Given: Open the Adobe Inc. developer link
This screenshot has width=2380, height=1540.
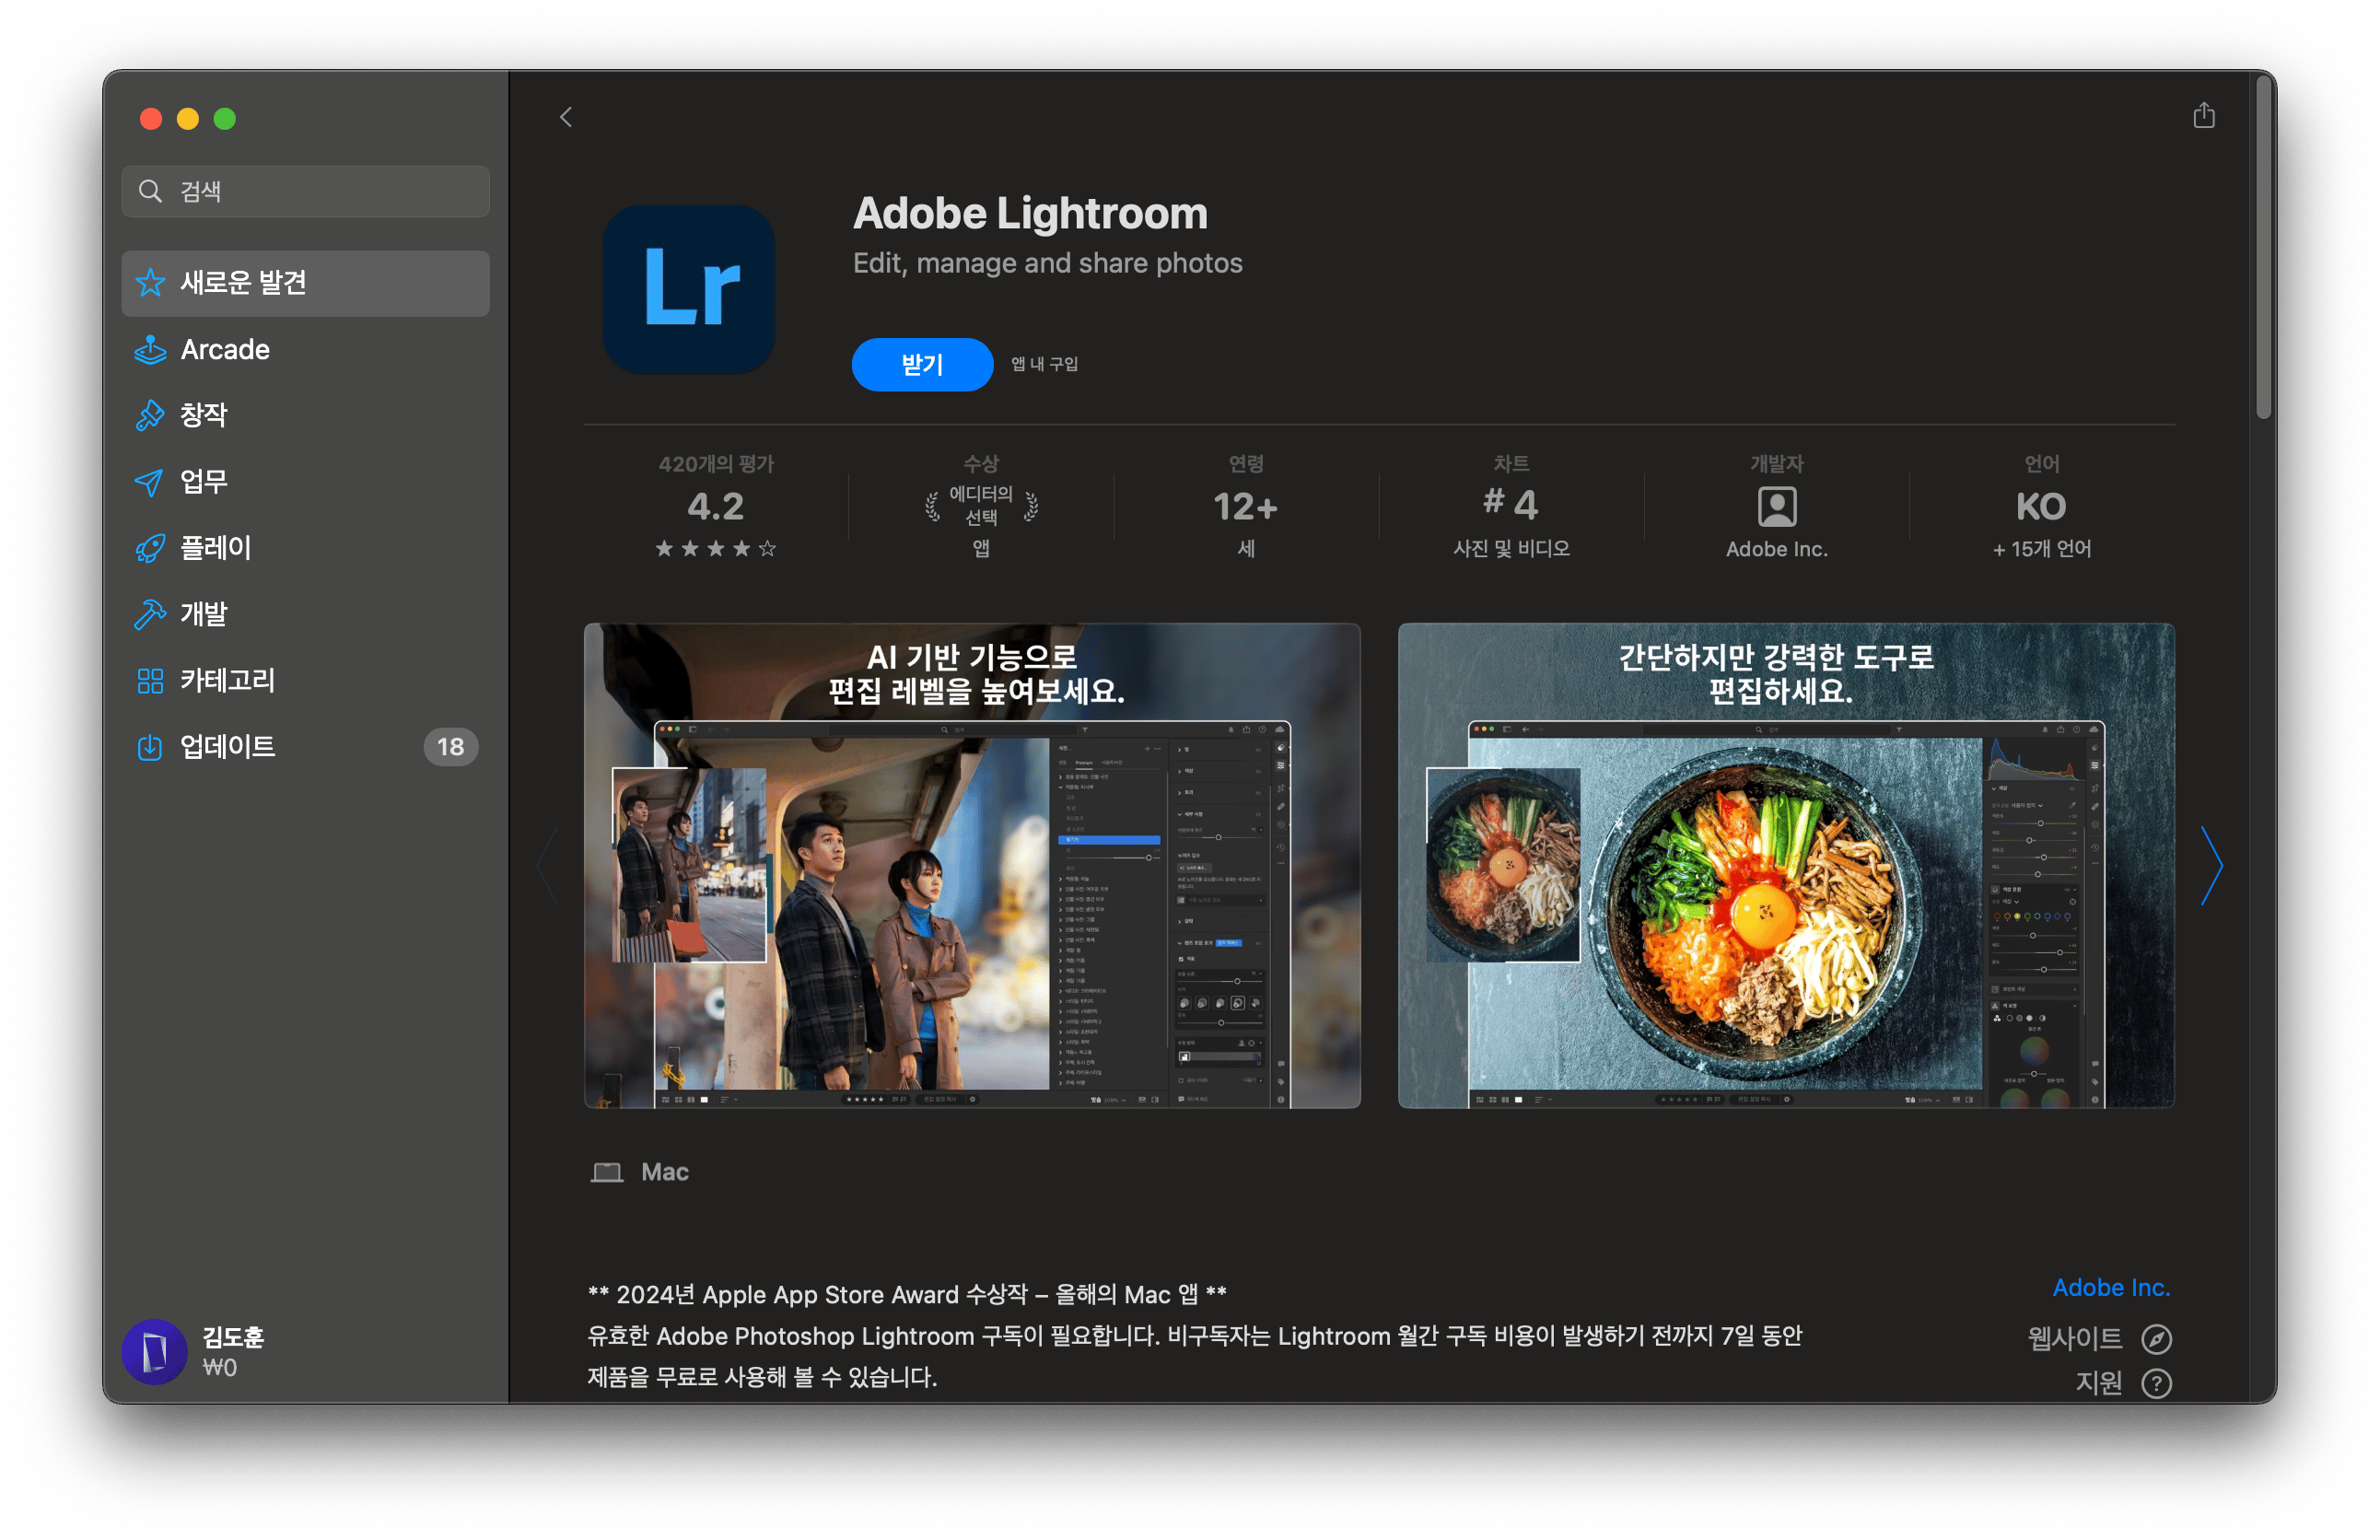Looking at the screenshot, I should tap(2111, 1288).
